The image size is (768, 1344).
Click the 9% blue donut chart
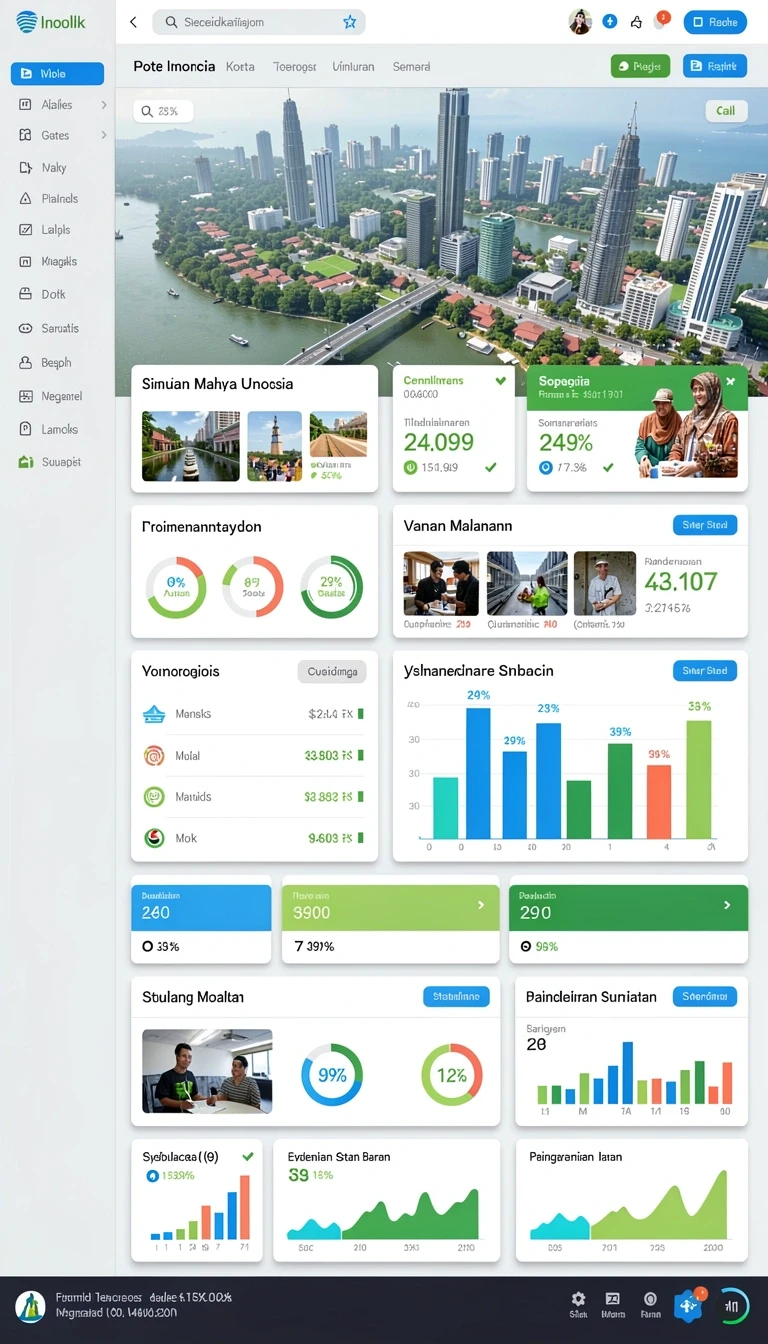click(x=332, y=1075)
